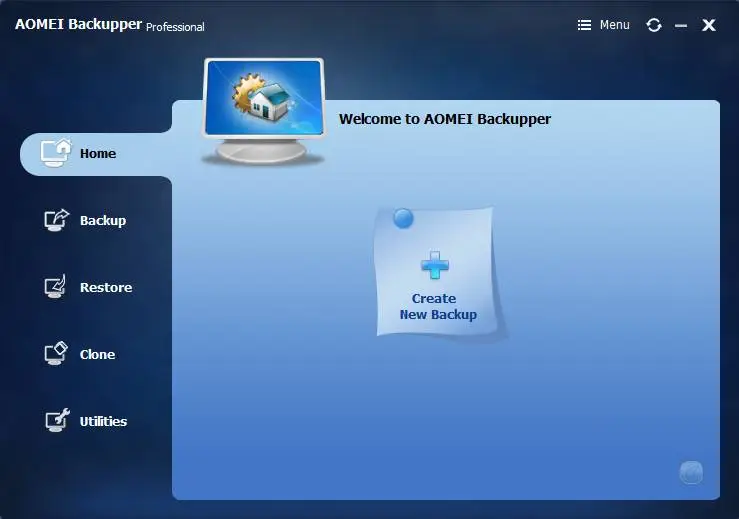The height and width of the screenshot is (519, 739).
Task: Click the Create New Backup text
Action: coord(437,306)
